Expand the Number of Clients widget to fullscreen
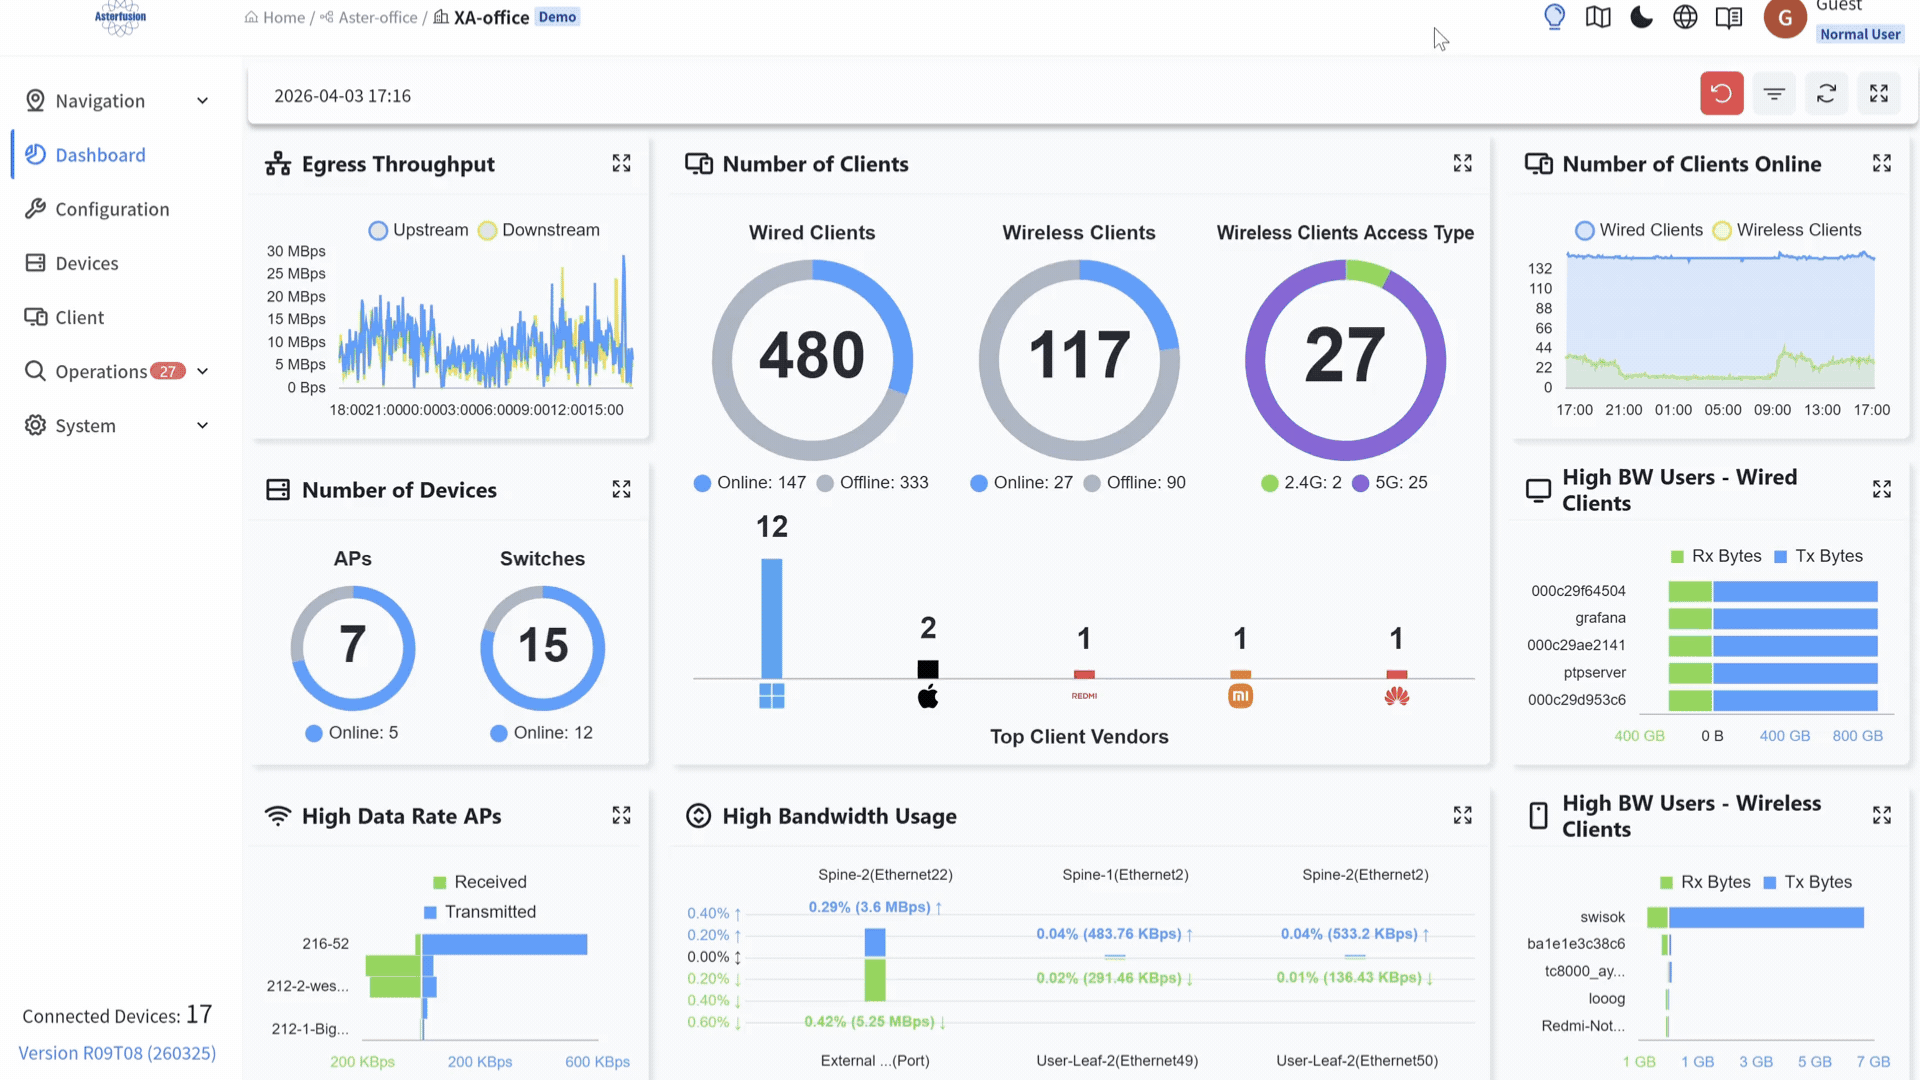Image resolution: width=1920 pixels, height=1080 pixels. [x=1462, y=163]
